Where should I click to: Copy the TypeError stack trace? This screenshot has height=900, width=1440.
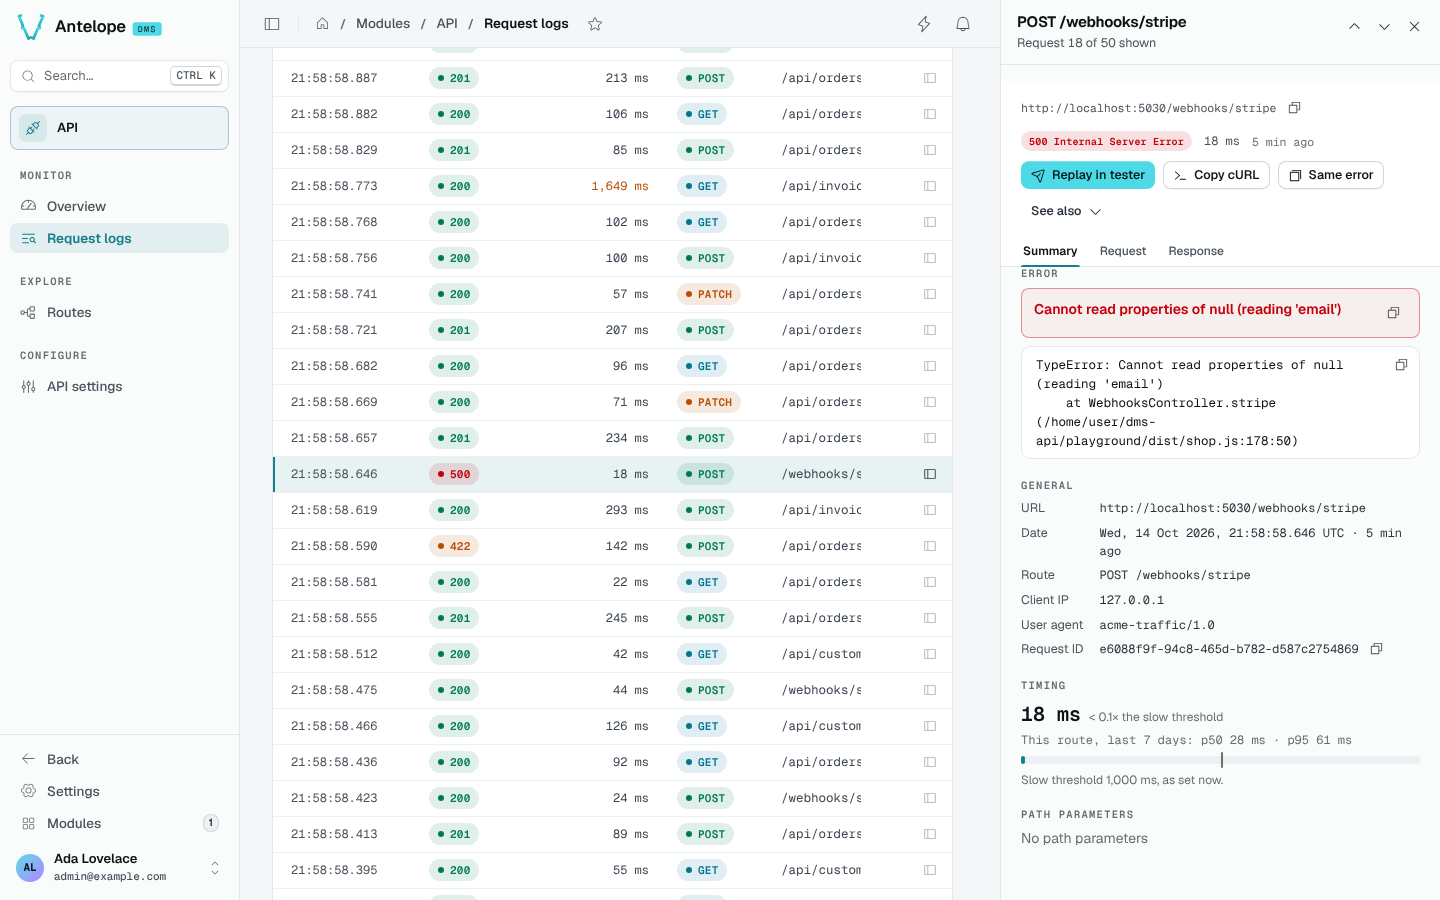click(1401, 365)
